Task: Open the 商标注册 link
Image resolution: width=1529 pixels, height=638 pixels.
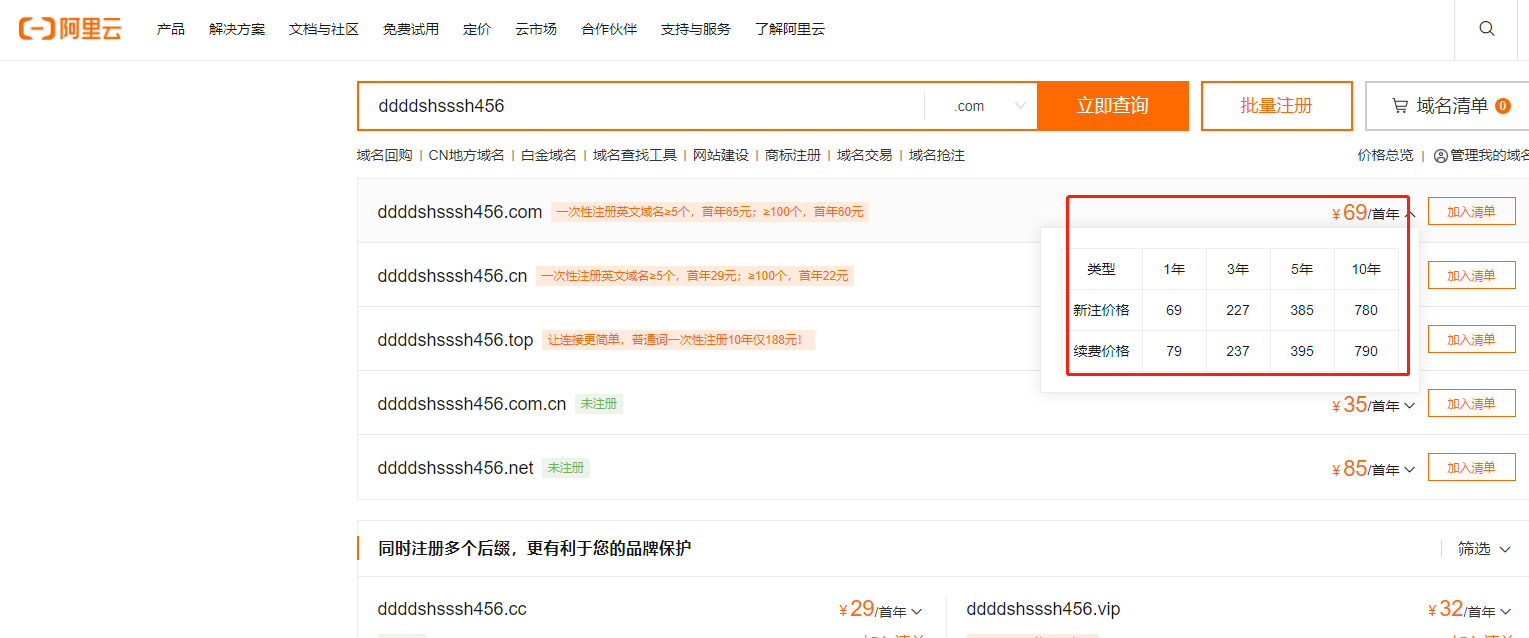Action: [x=792, y=156]
